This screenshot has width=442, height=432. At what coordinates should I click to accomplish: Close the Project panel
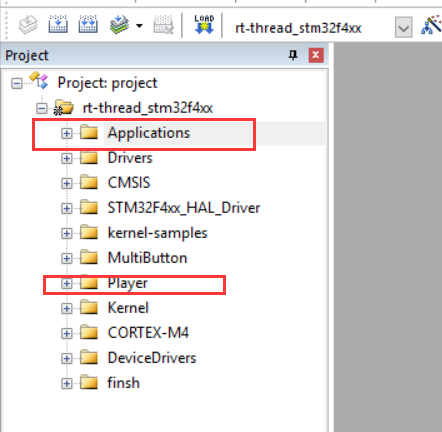(316, 55)
